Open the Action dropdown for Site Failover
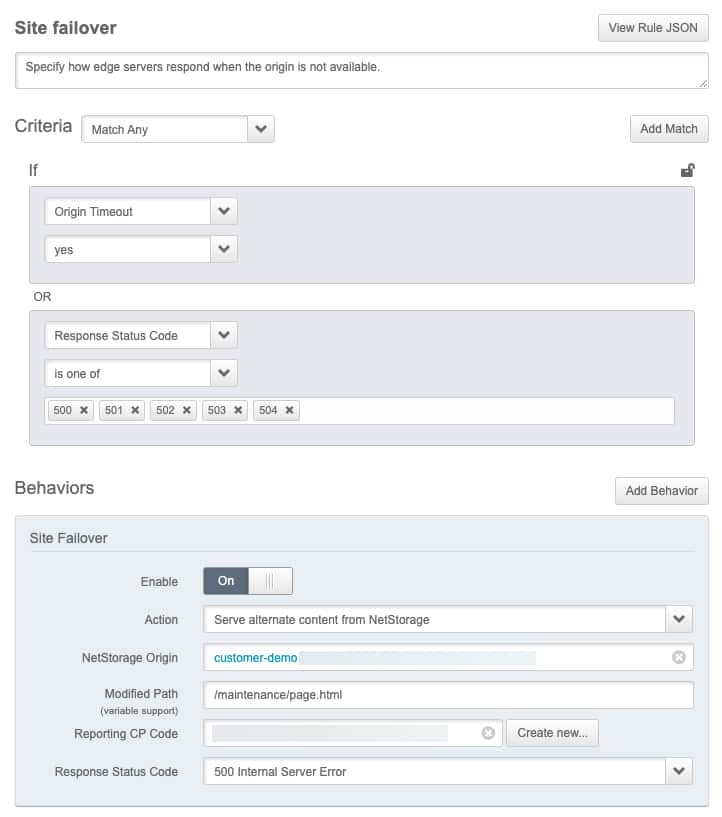Viewport: 722px width, 817px height. click(679, 619)
